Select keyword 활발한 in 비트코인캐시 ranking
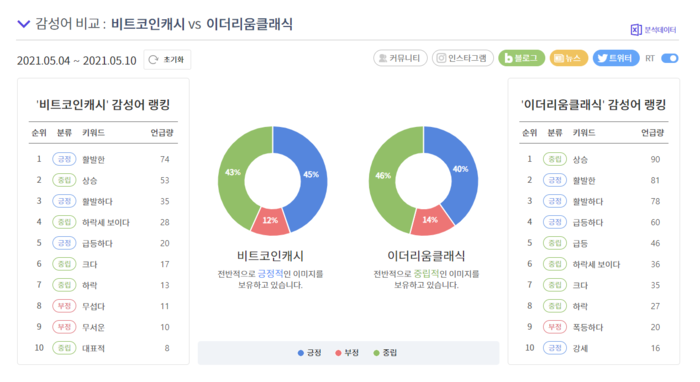 click(93, 160)
